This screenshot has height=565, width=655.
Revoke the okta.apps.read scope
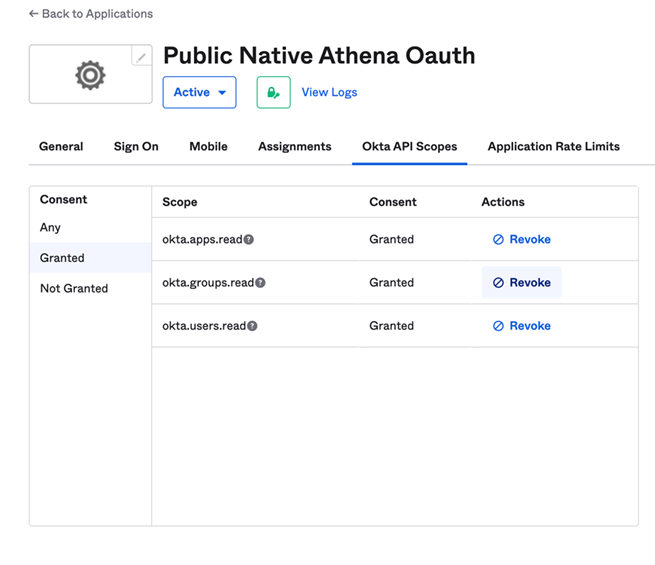tap(522, 240)
